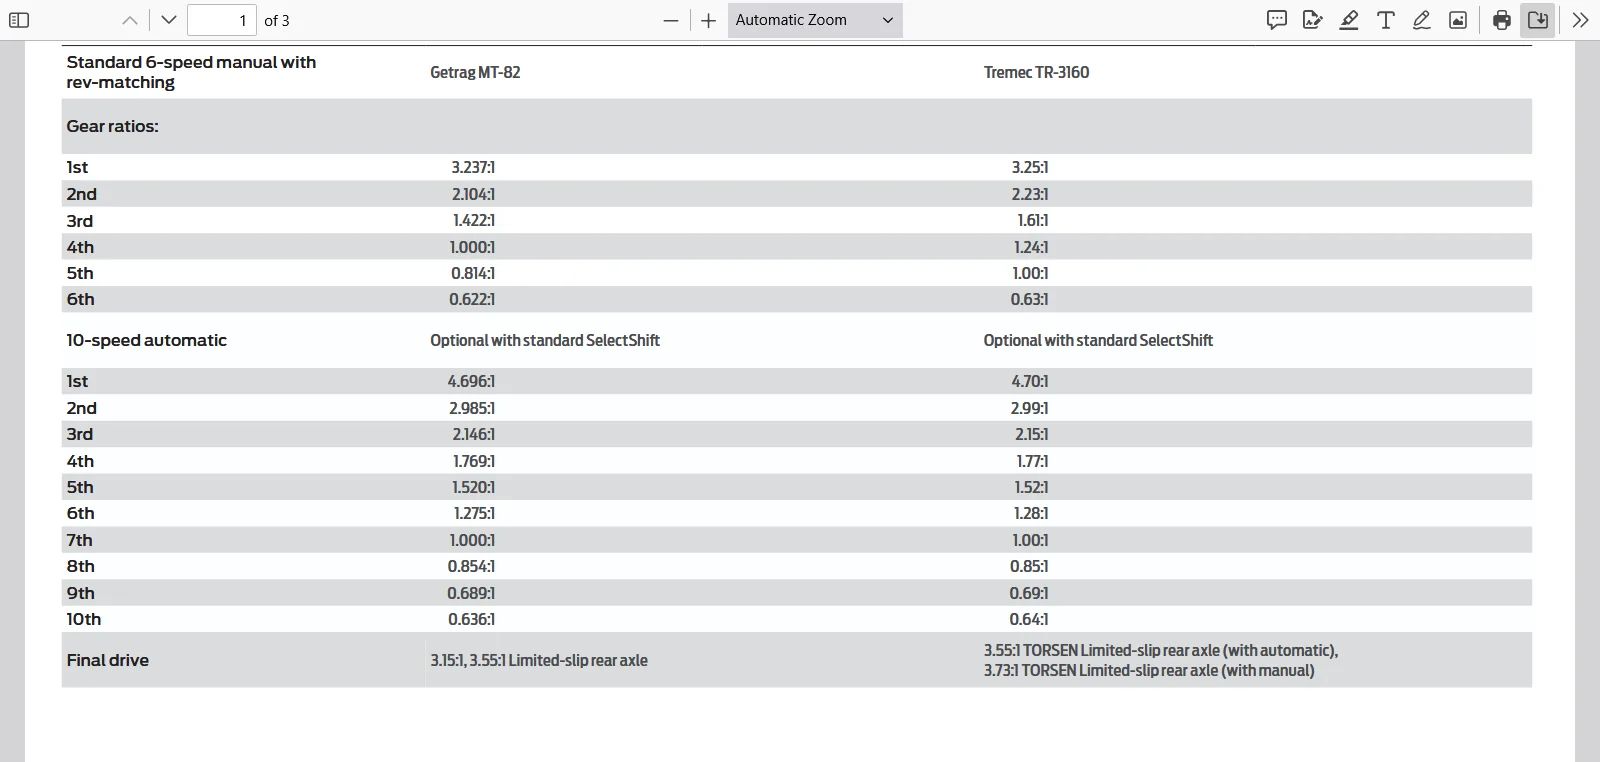
Task: Open the add signature tool
Action: [x=1313, y=20]
